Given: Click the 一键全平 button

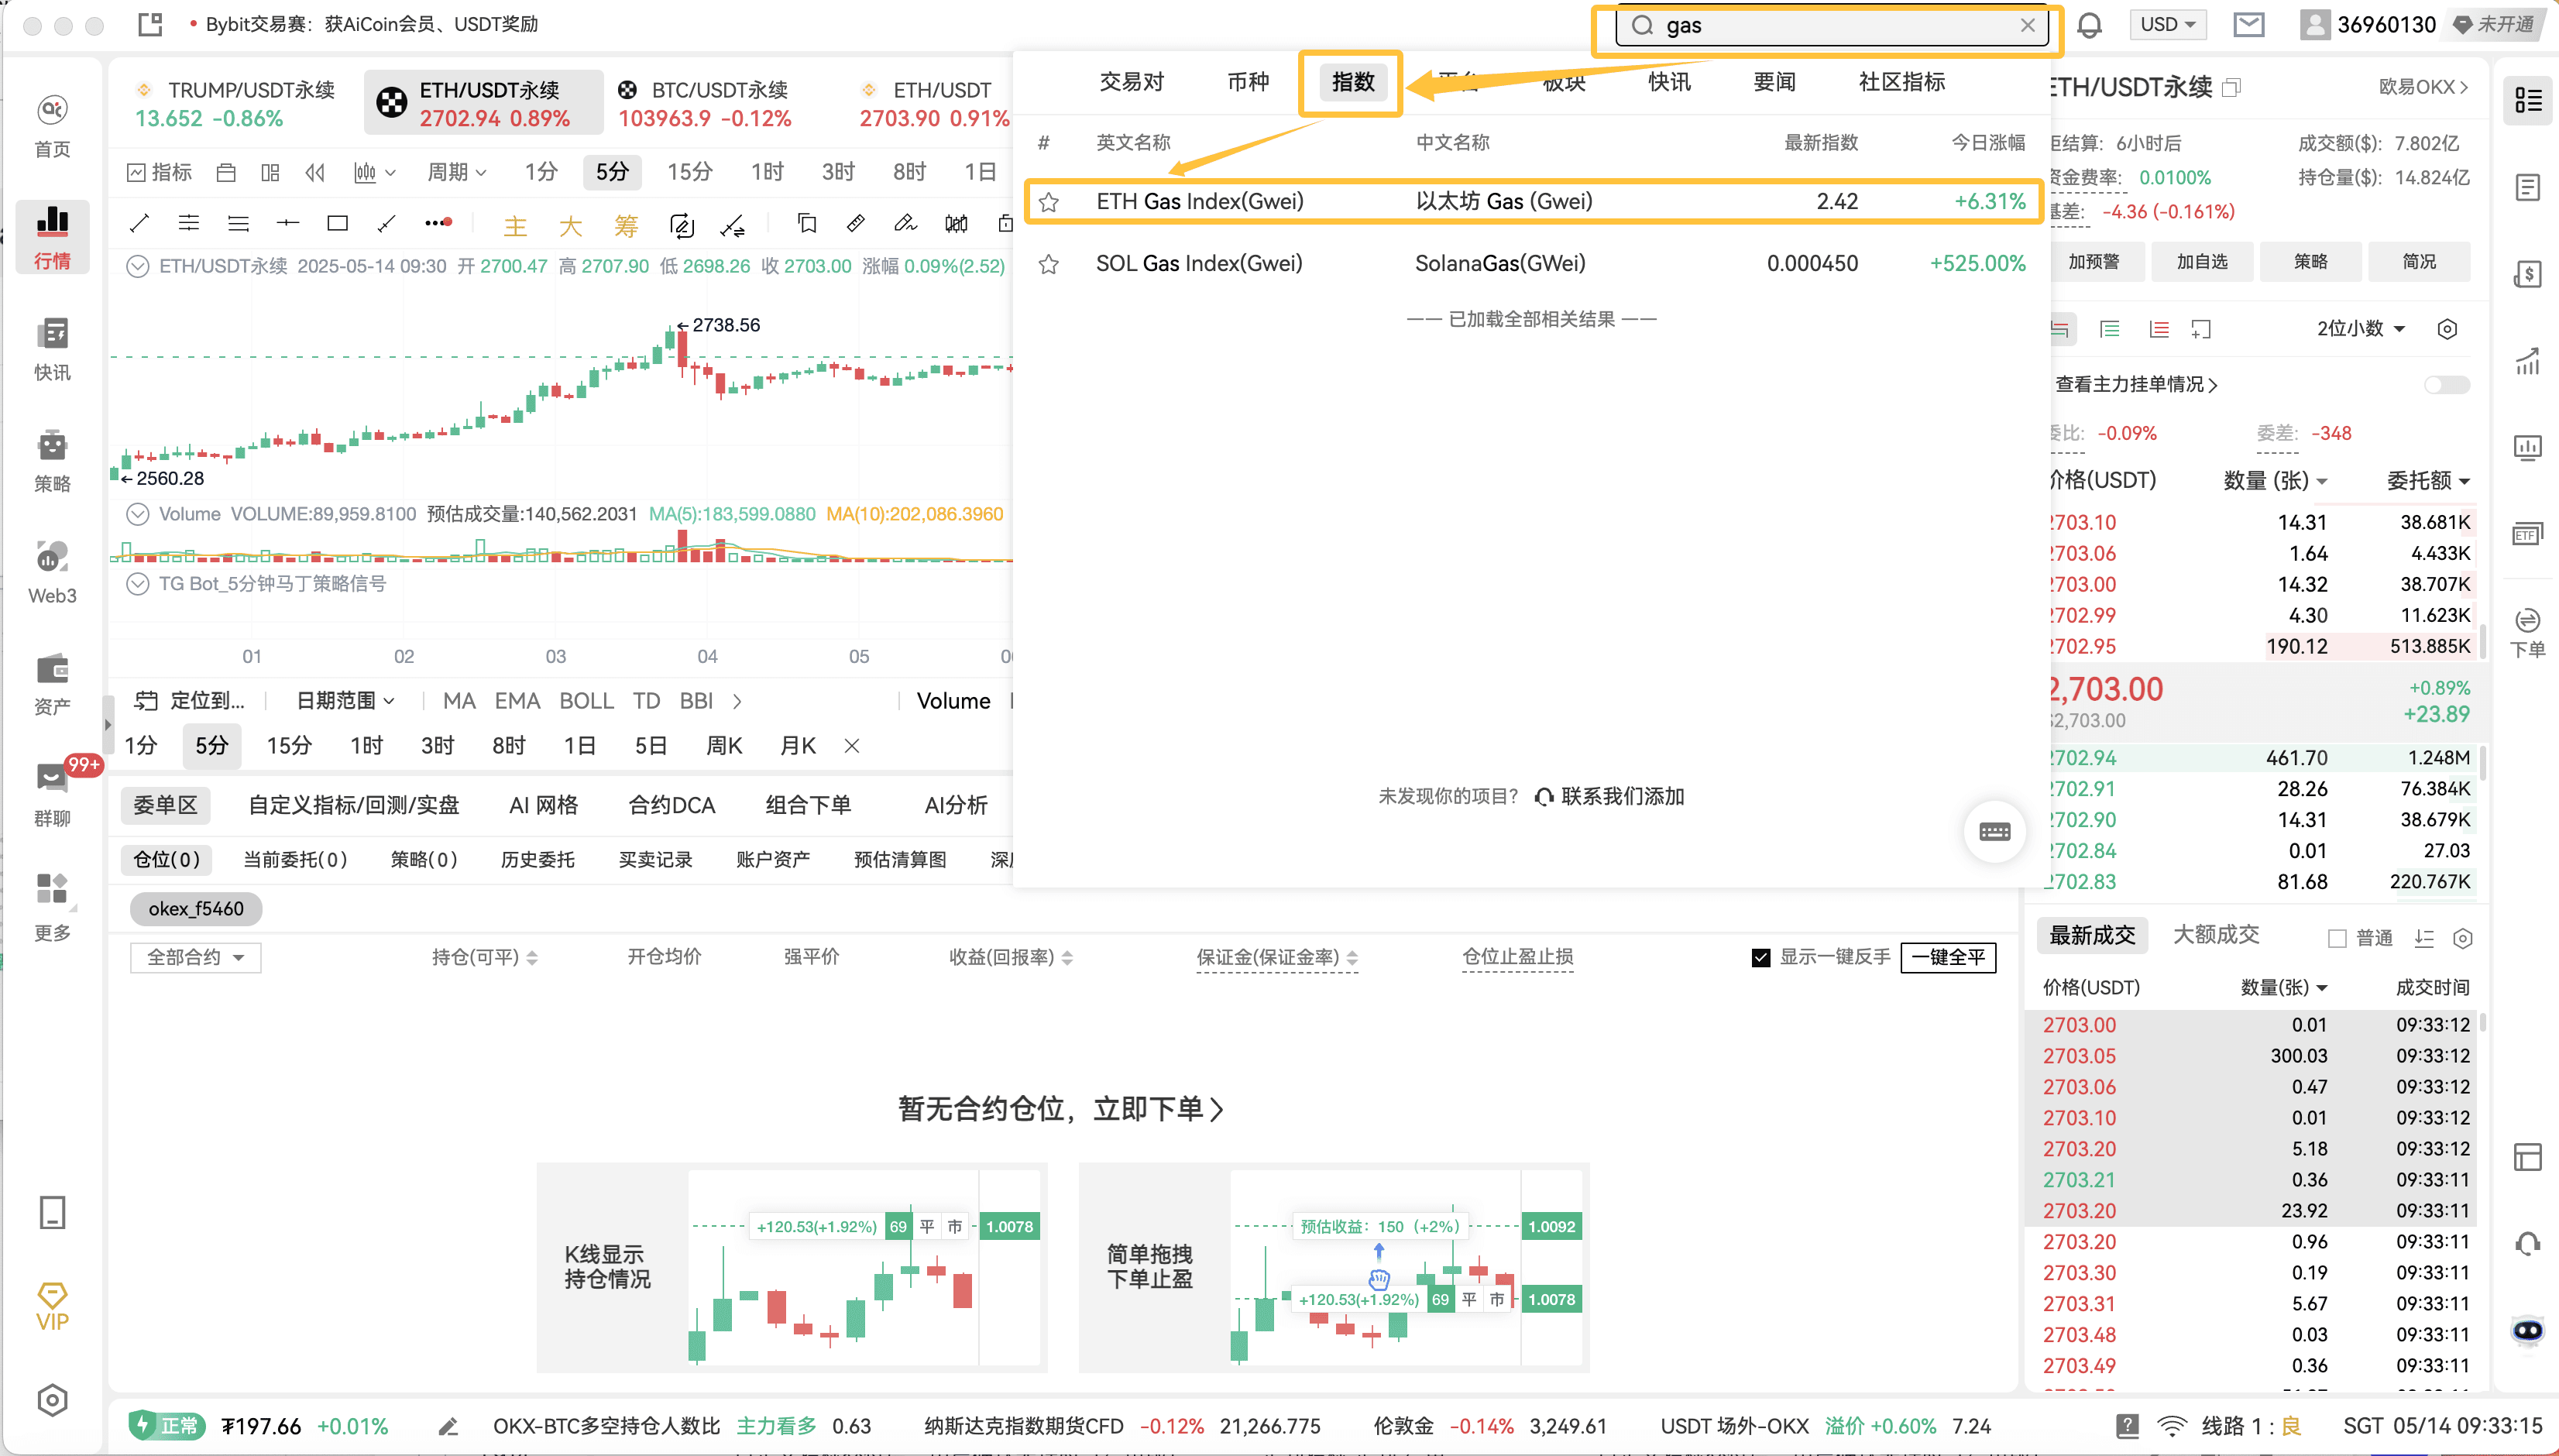Looking at the screenshot, I should (1948, 957).
